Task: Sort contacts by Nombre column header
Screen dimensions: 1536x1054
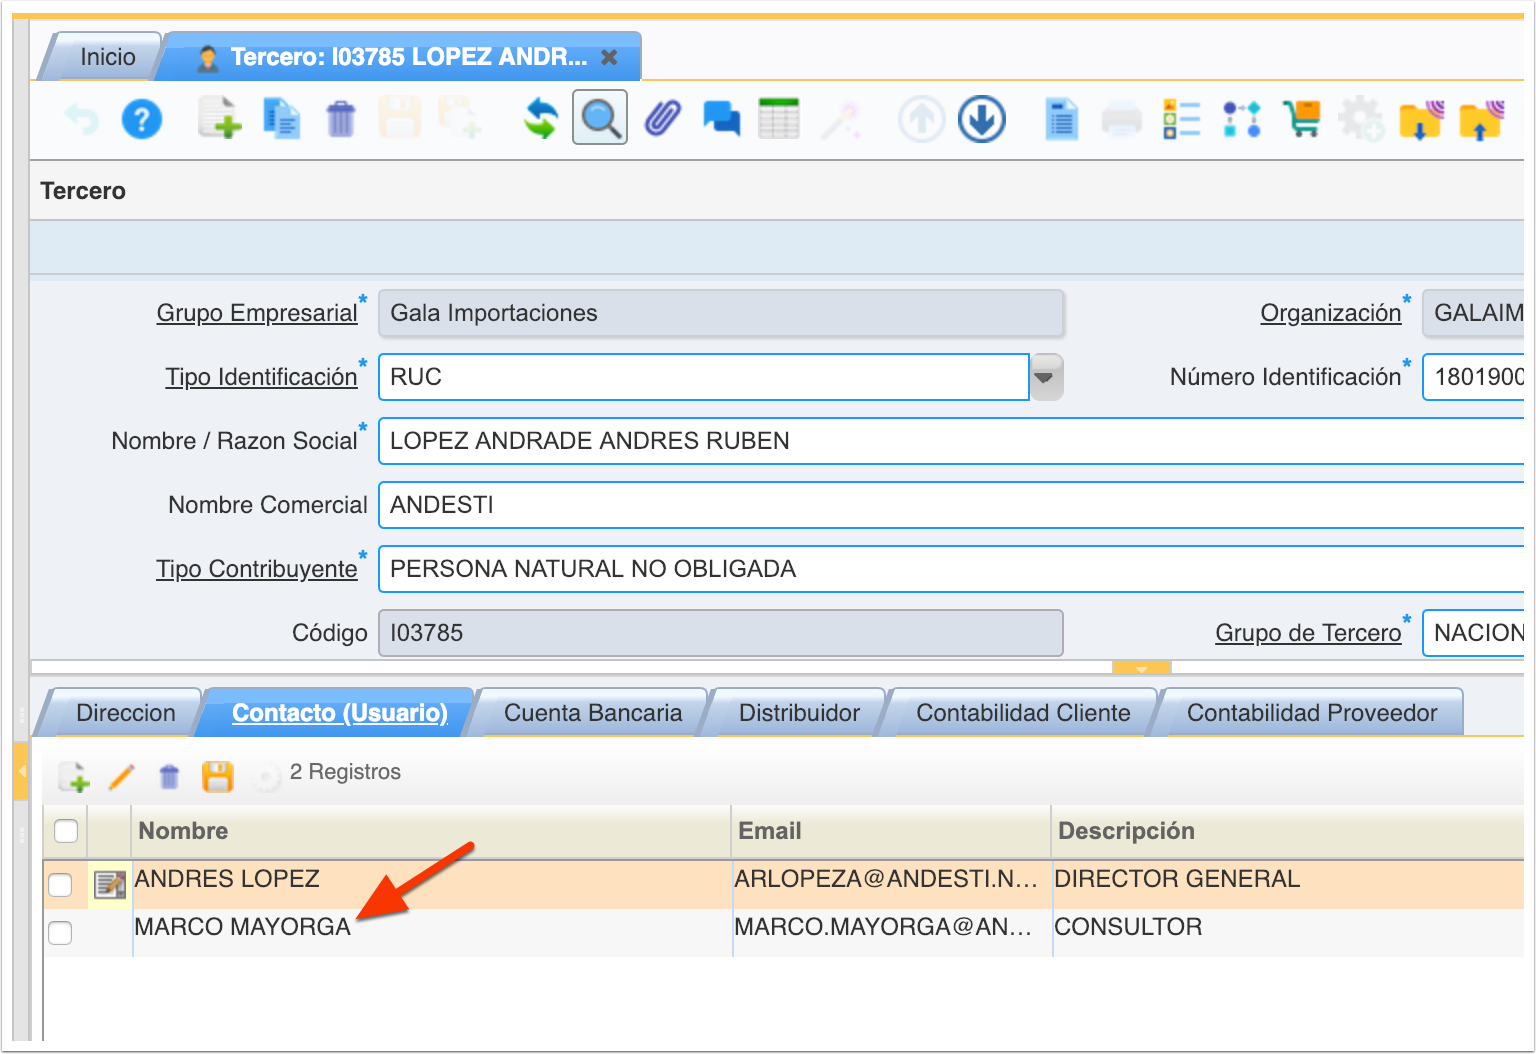Action: tap(431, 831)
